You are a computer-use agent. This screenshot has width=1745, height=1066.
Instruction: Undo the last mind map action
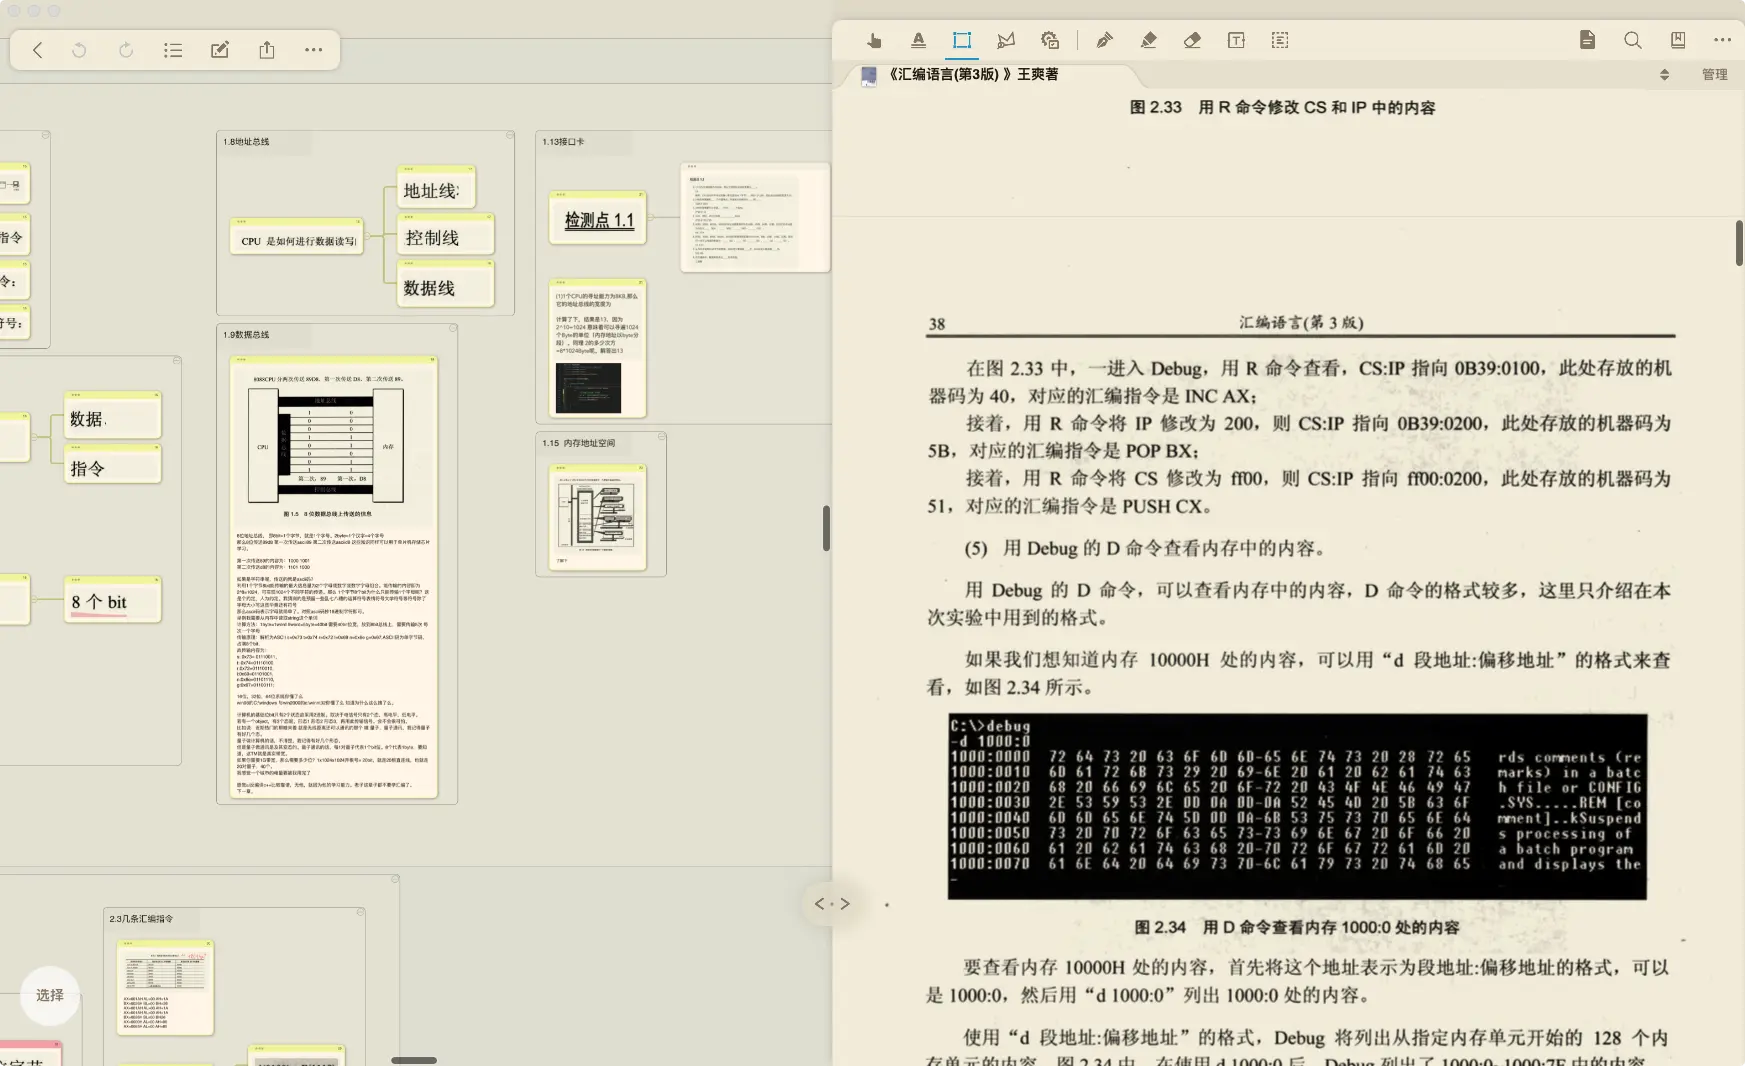[x=79, y=50]
